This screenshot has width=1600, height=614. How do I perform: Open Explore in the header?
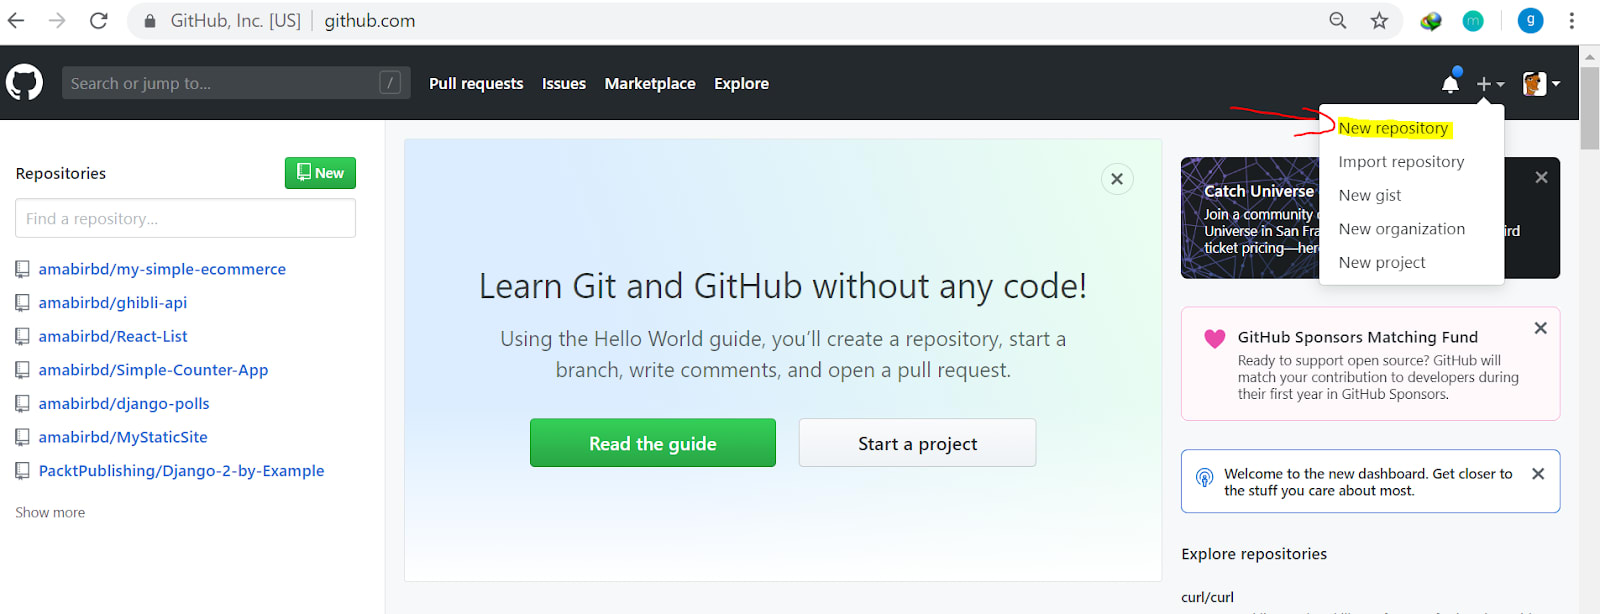741,84
